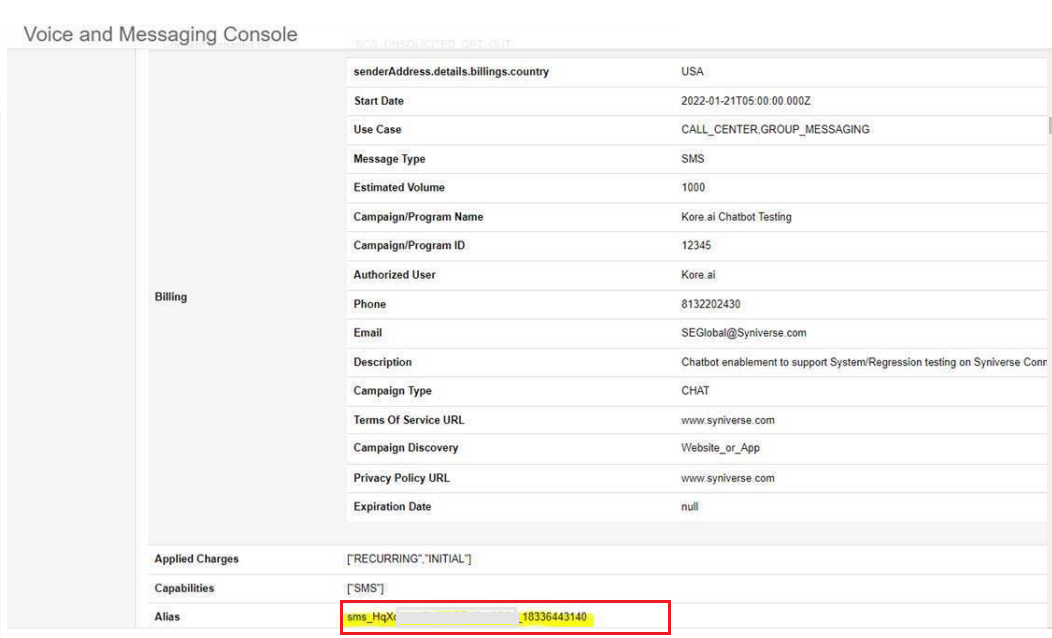Click the Expiration Date value null
This screenshot has height=638, width=1052.
(691, 507)
